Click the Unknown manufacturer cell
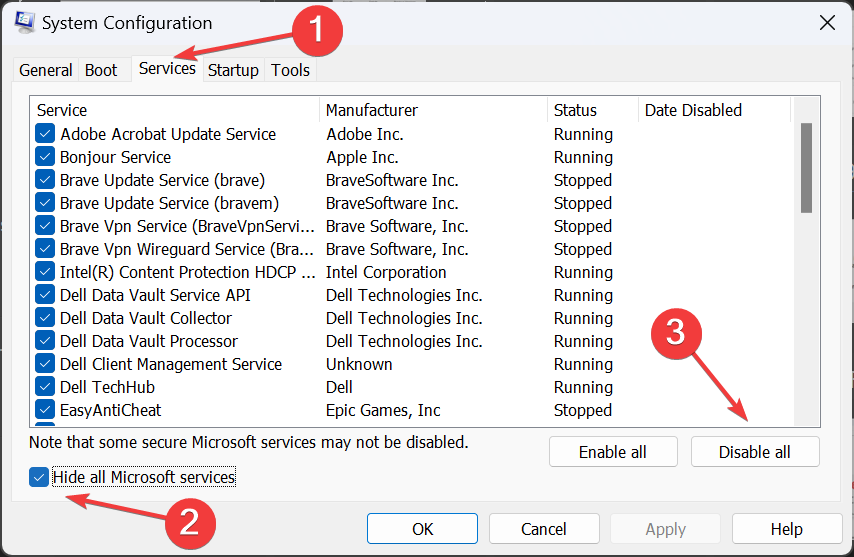Screen dimensions: 854x557 tap(359, 364)
